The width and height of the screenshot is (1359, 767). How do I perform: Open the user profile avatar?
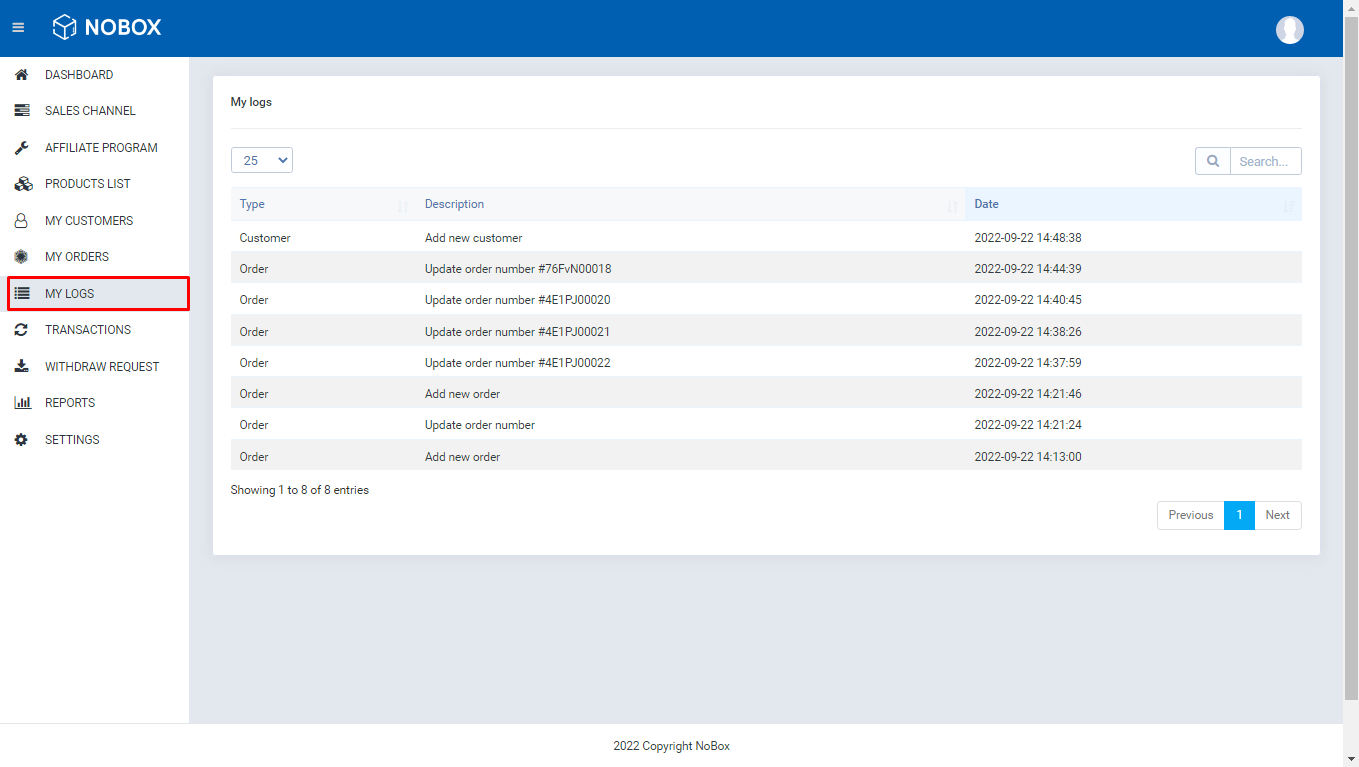(x=1289, y=30)
